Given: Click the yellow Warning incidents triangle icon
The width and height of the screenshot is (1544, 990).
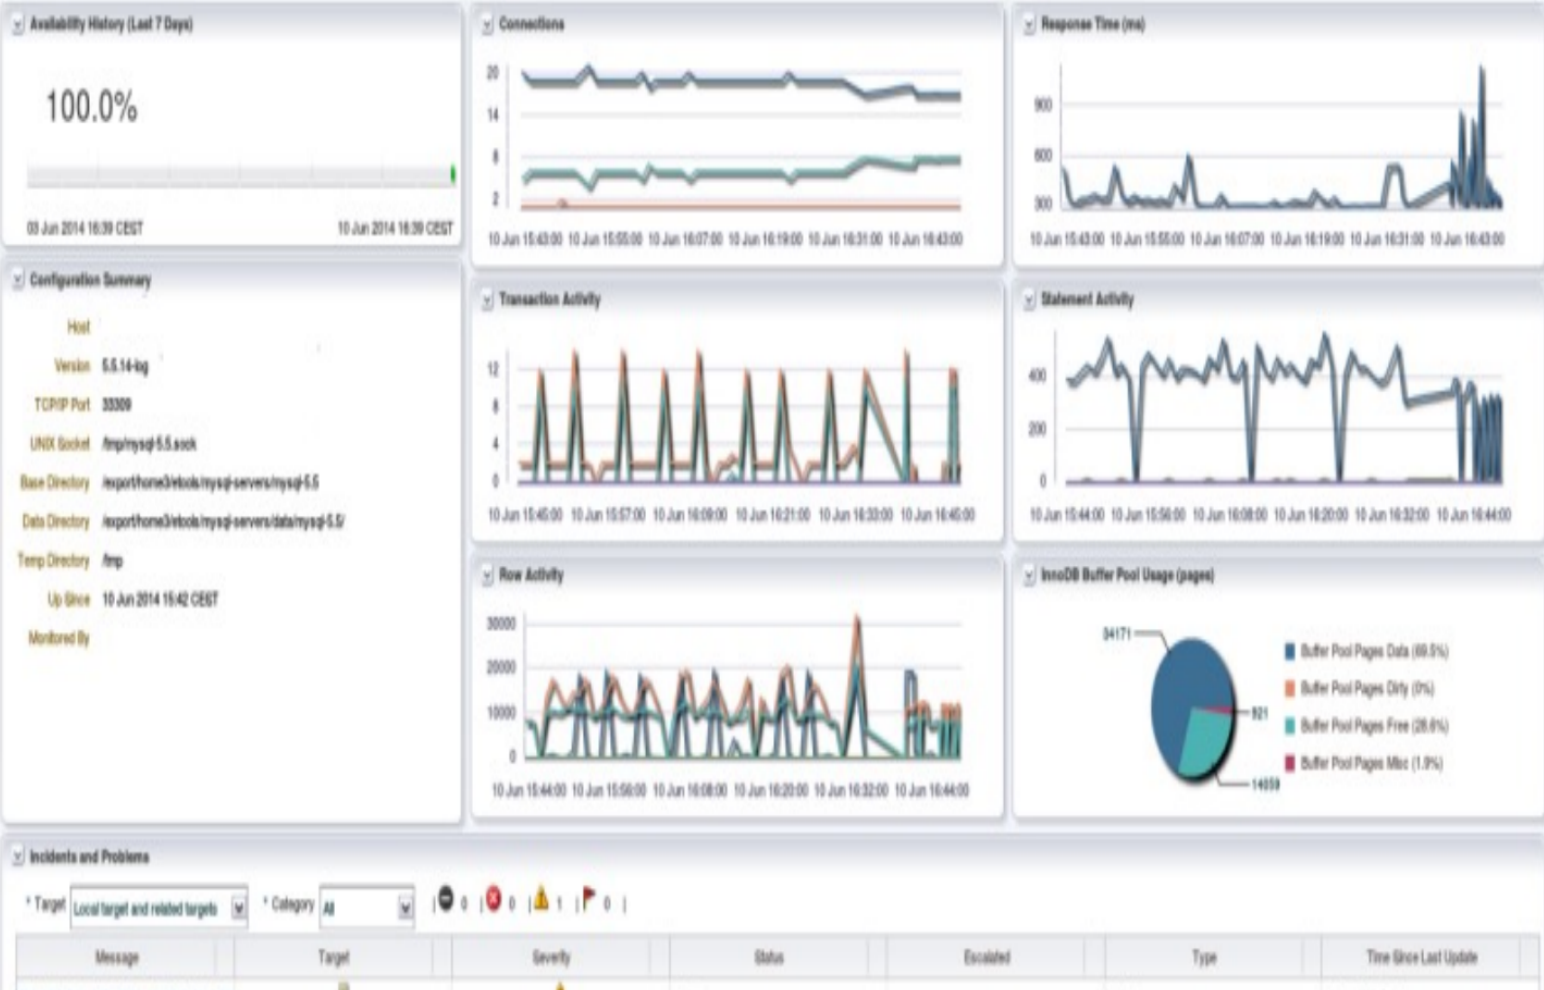Looking at the screenshot, I should tap(541, 900).
